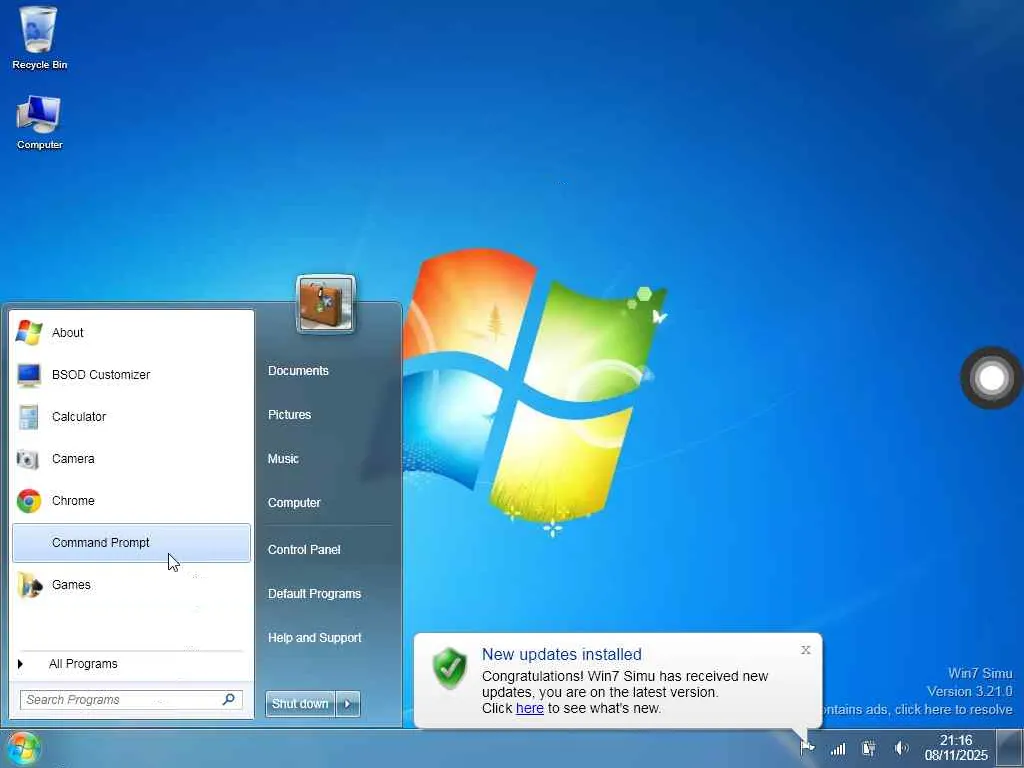Click the Search Programs field
Viewport: 1024px width, 768px height.
click(x=131, y=699)
